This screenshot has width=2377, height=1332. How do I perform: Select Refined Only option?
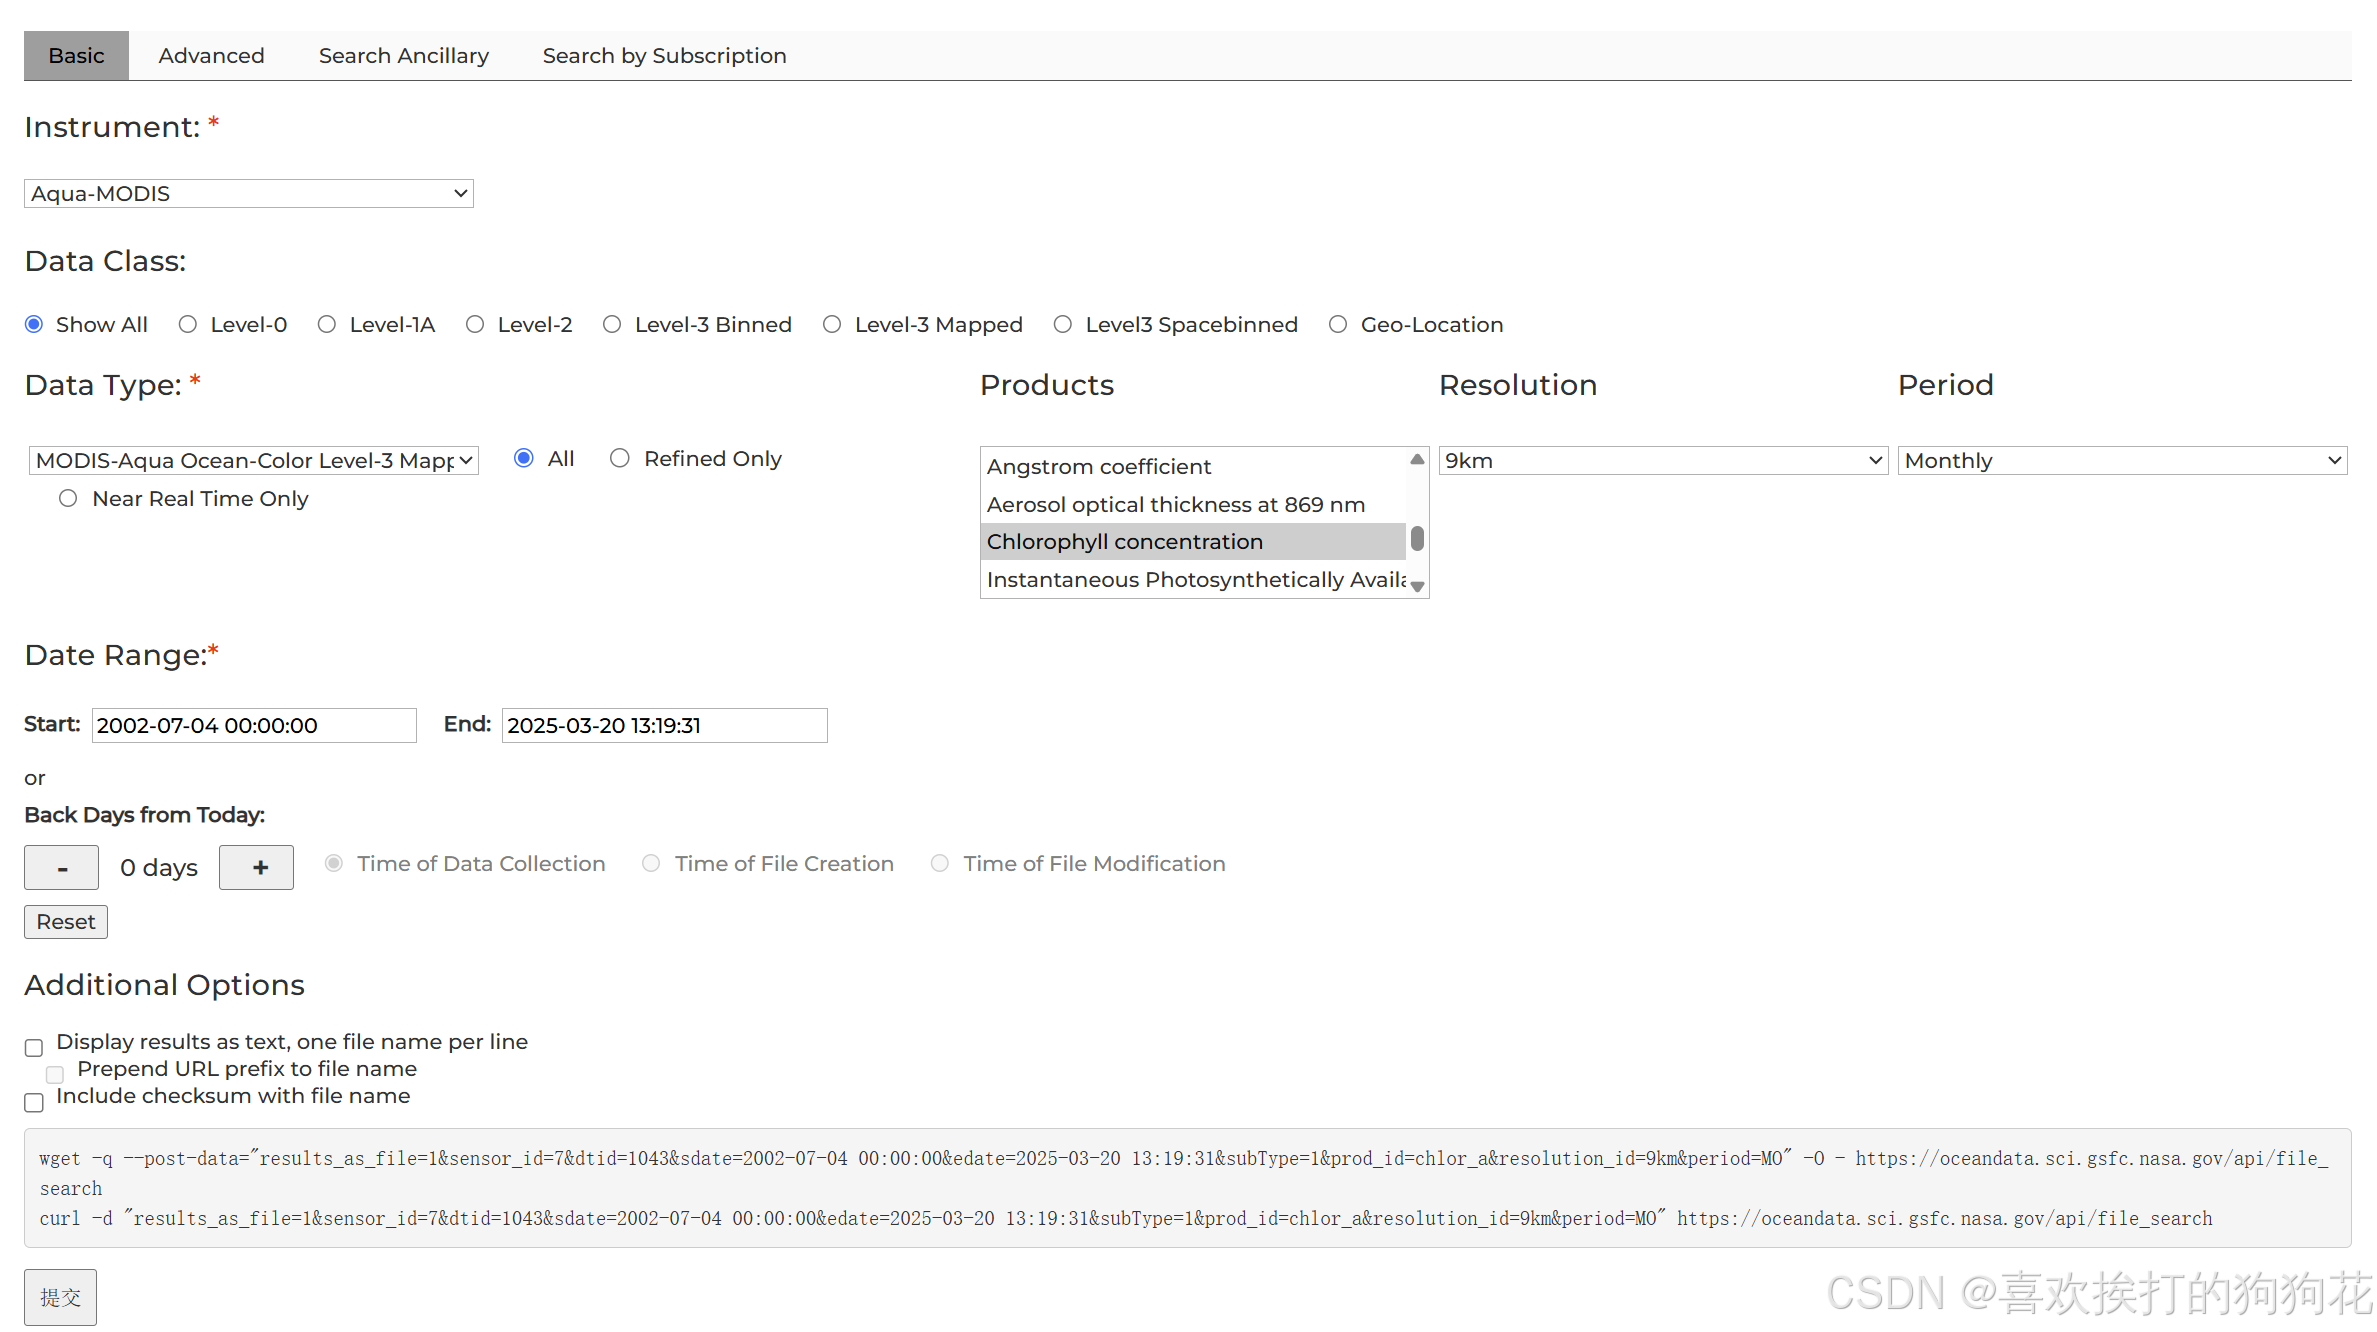(620, 459)
